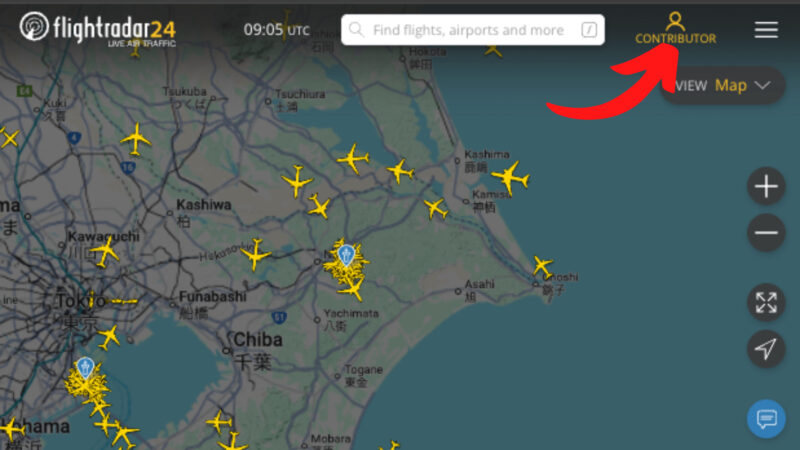This screenshot has width=800, height=450.
Task: Select the large aircraft near Kashima
Action: (x=510, y=178)
